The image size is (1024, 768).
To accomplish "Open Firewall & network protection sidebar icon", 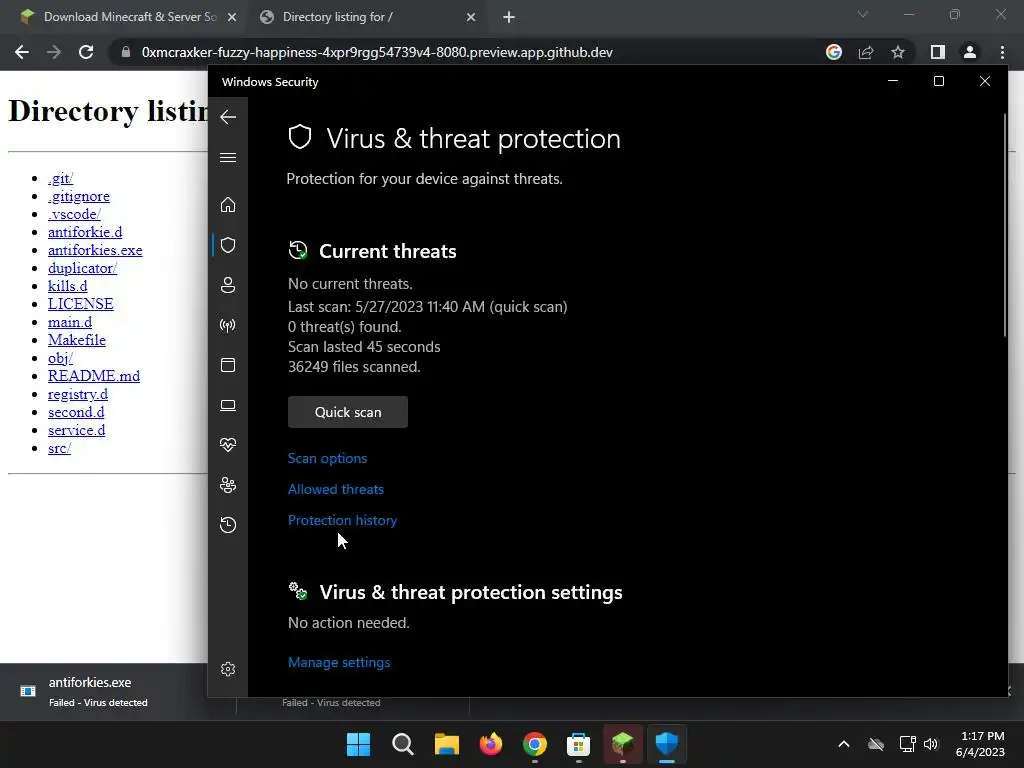I will click(x=228, y=325).
